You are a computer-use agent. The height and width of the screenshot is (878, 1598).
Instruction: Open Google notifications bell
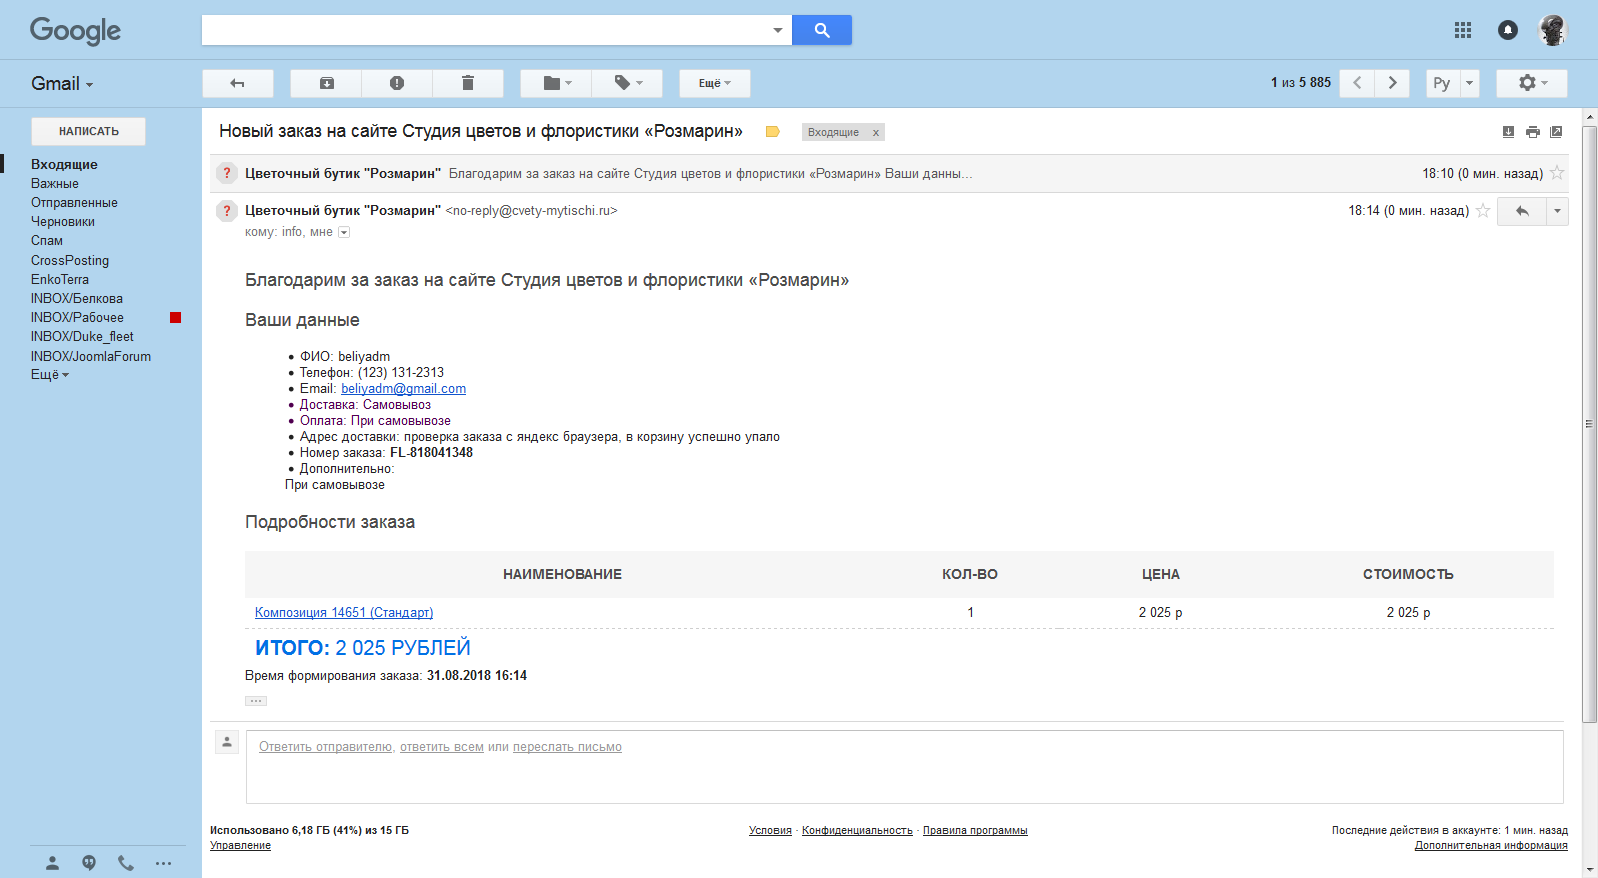(1508, 30)
